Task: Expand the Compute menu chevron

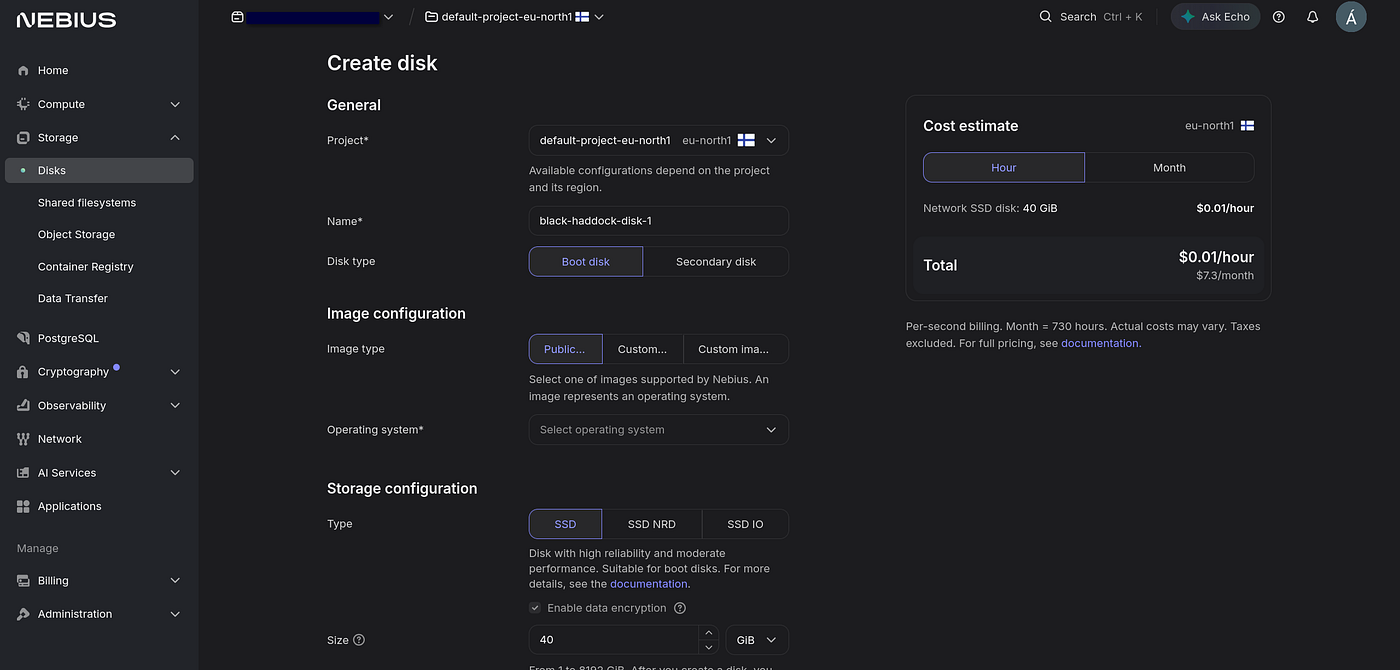Action: coord(175,104)
